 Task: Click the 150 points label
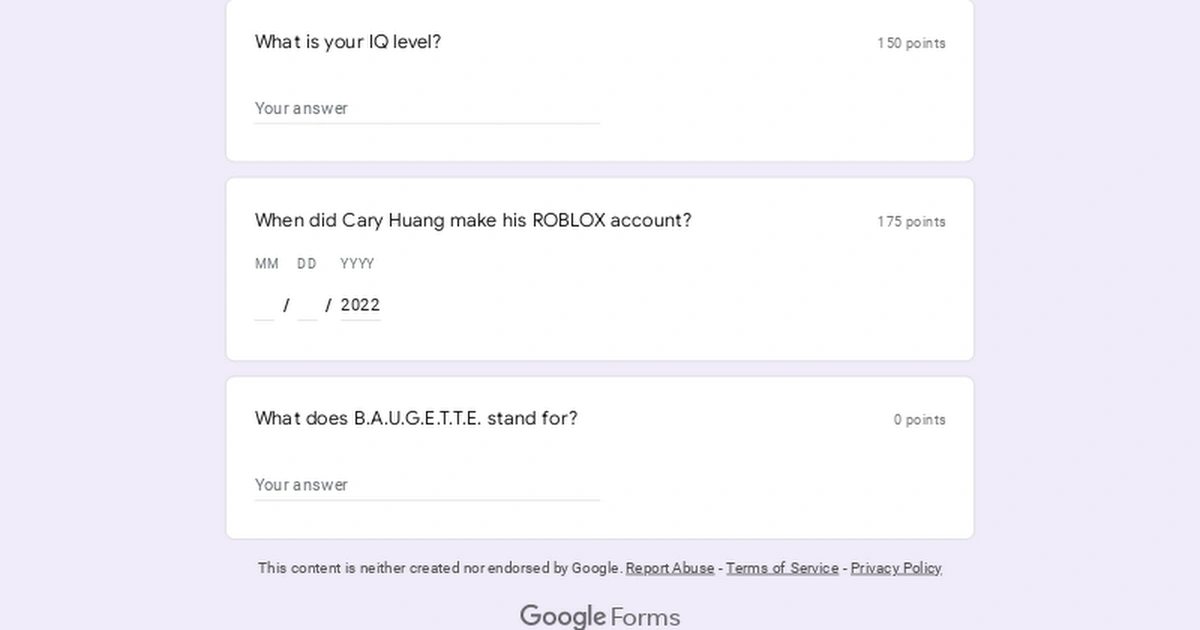click(911, 43)
